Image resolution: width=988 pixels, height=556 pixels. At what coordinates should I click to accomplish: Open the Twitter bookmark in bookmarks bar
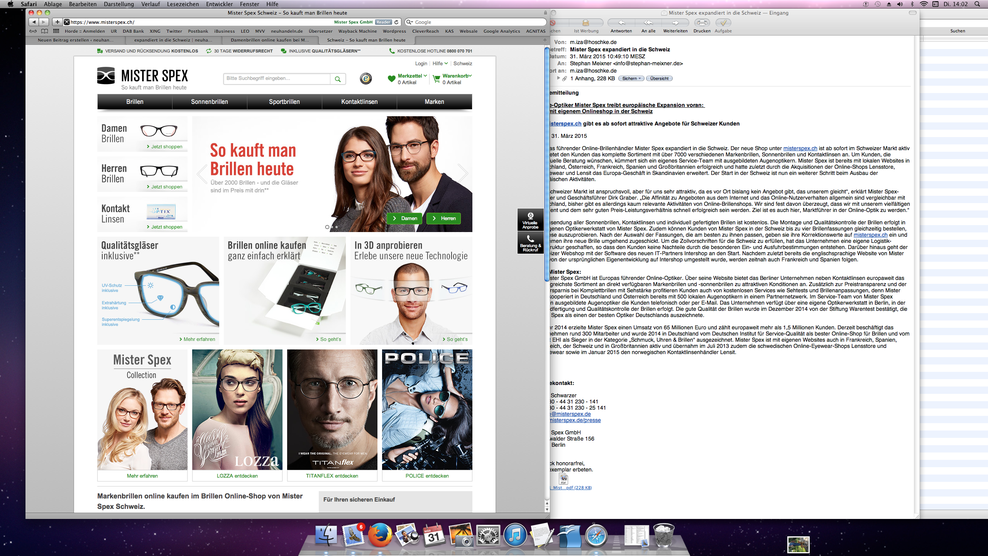click(x=174, y=31)
